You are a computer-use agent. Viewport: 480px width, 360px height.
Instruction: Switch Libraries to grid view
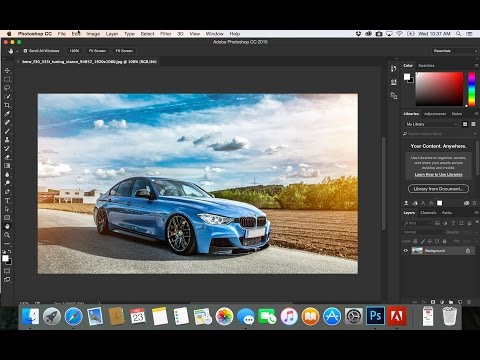pos(465,124)
